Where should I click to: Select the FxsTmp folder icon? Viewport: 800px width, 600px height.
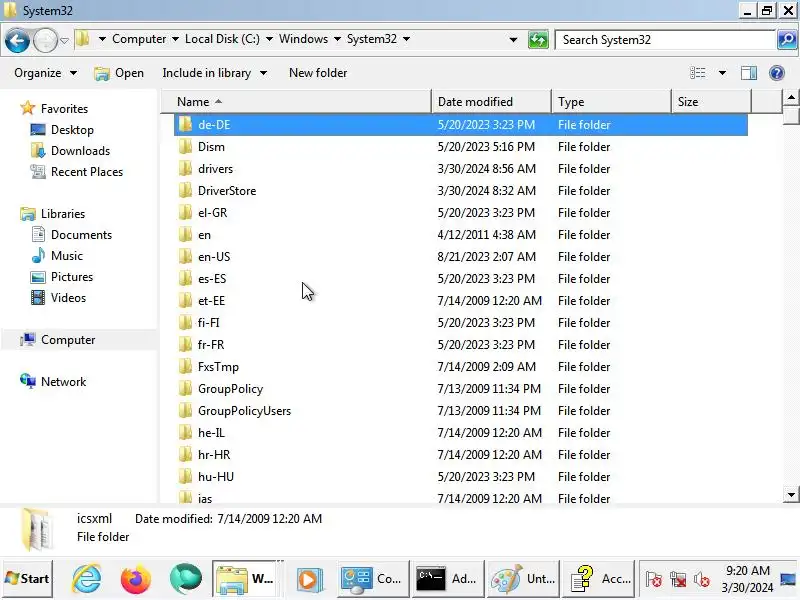tap(185, 366)
